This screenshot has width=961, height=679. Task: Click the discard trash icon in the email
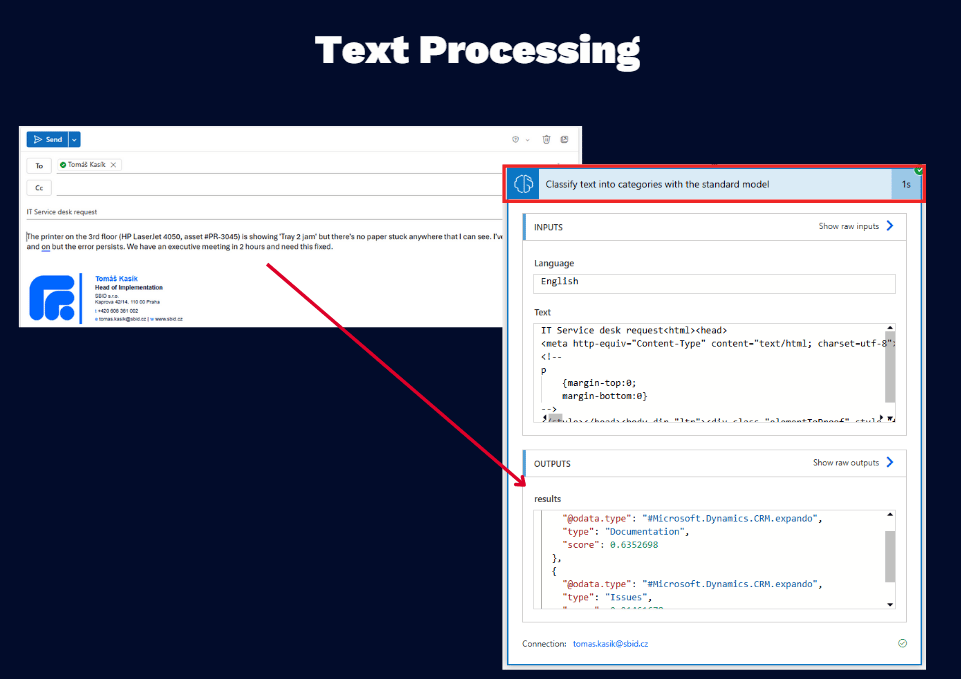(546, 140)
